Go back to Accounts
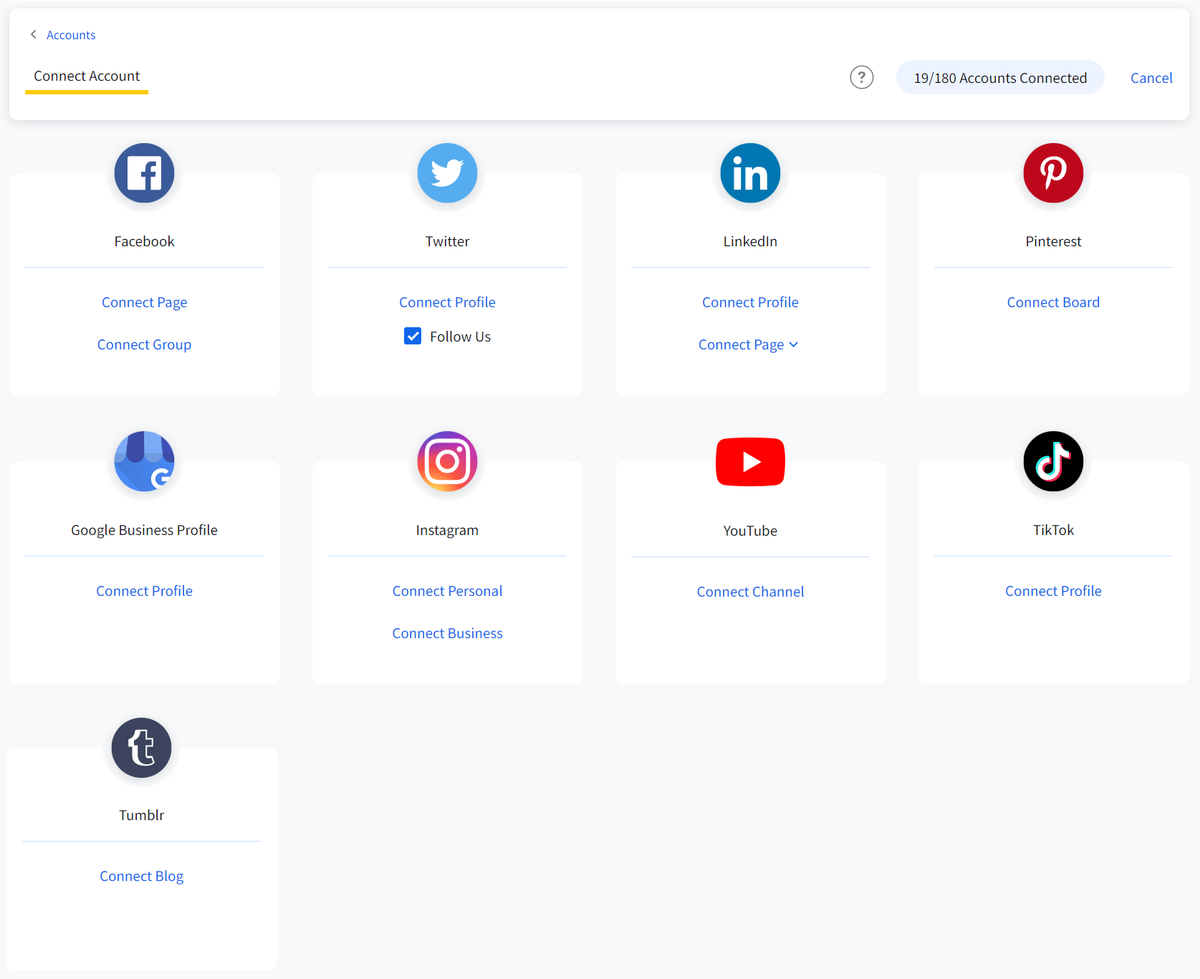 point(71,35)
